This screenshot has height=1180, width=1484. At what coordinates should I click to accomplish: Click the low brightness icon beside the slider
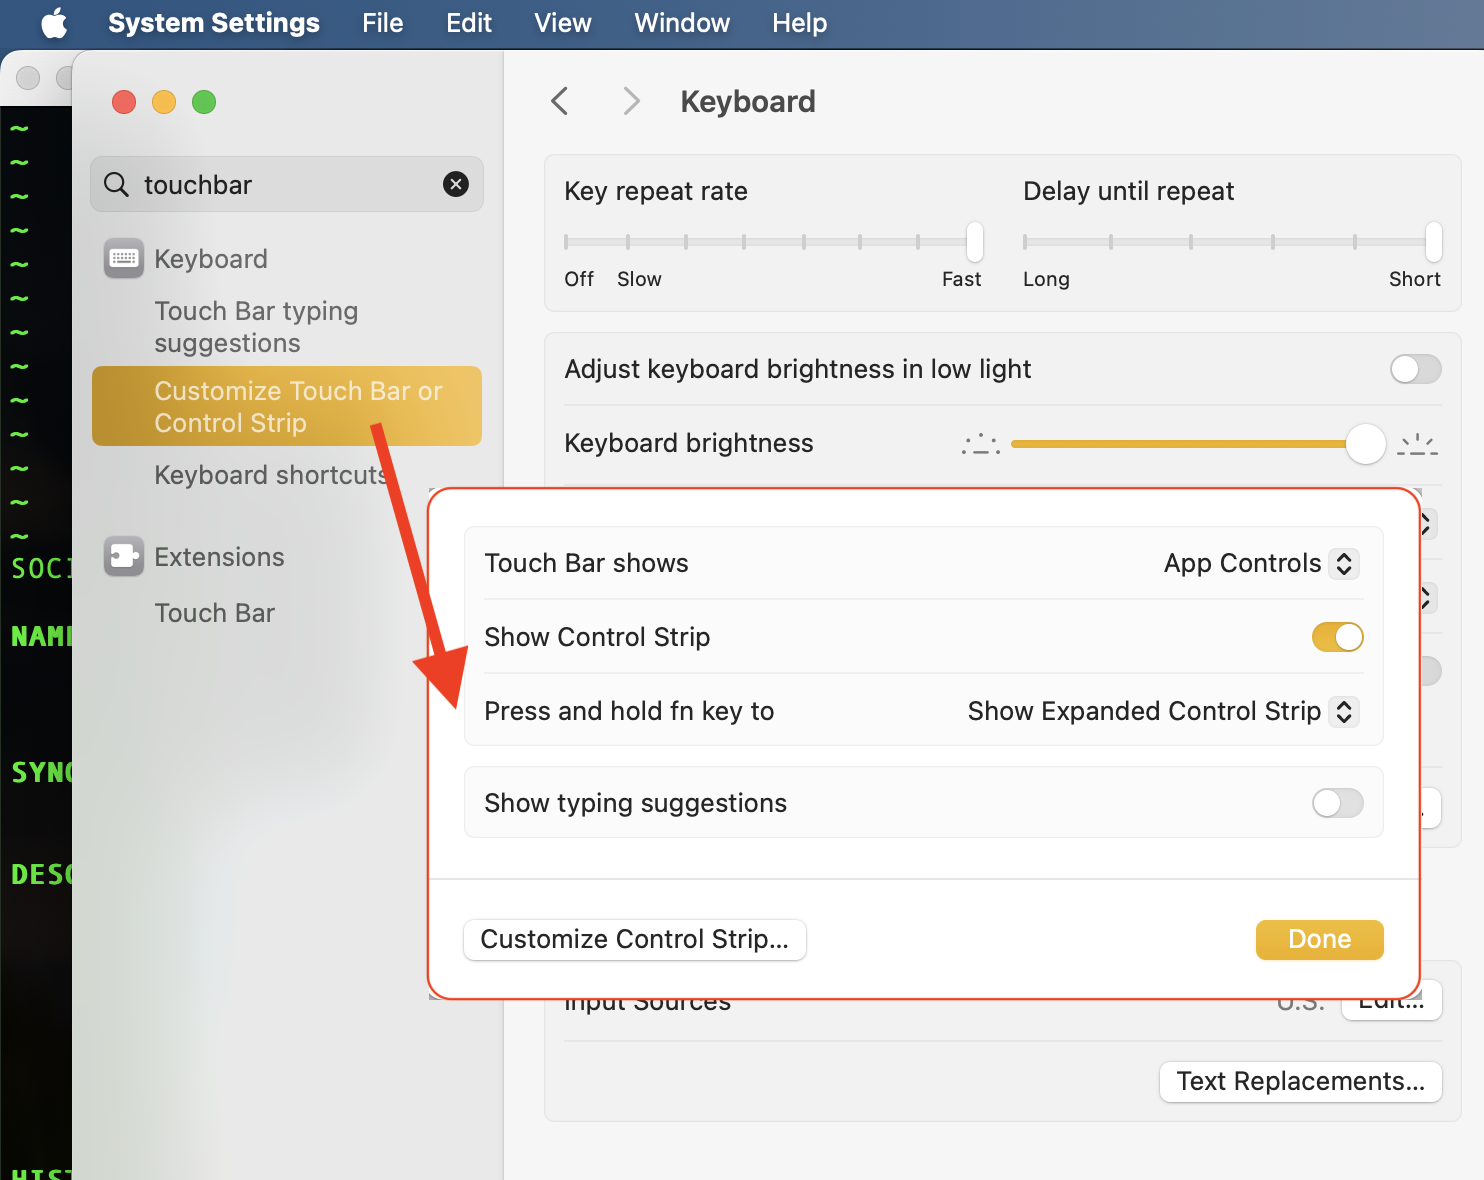pyautogui.click(x=979, y=443)
